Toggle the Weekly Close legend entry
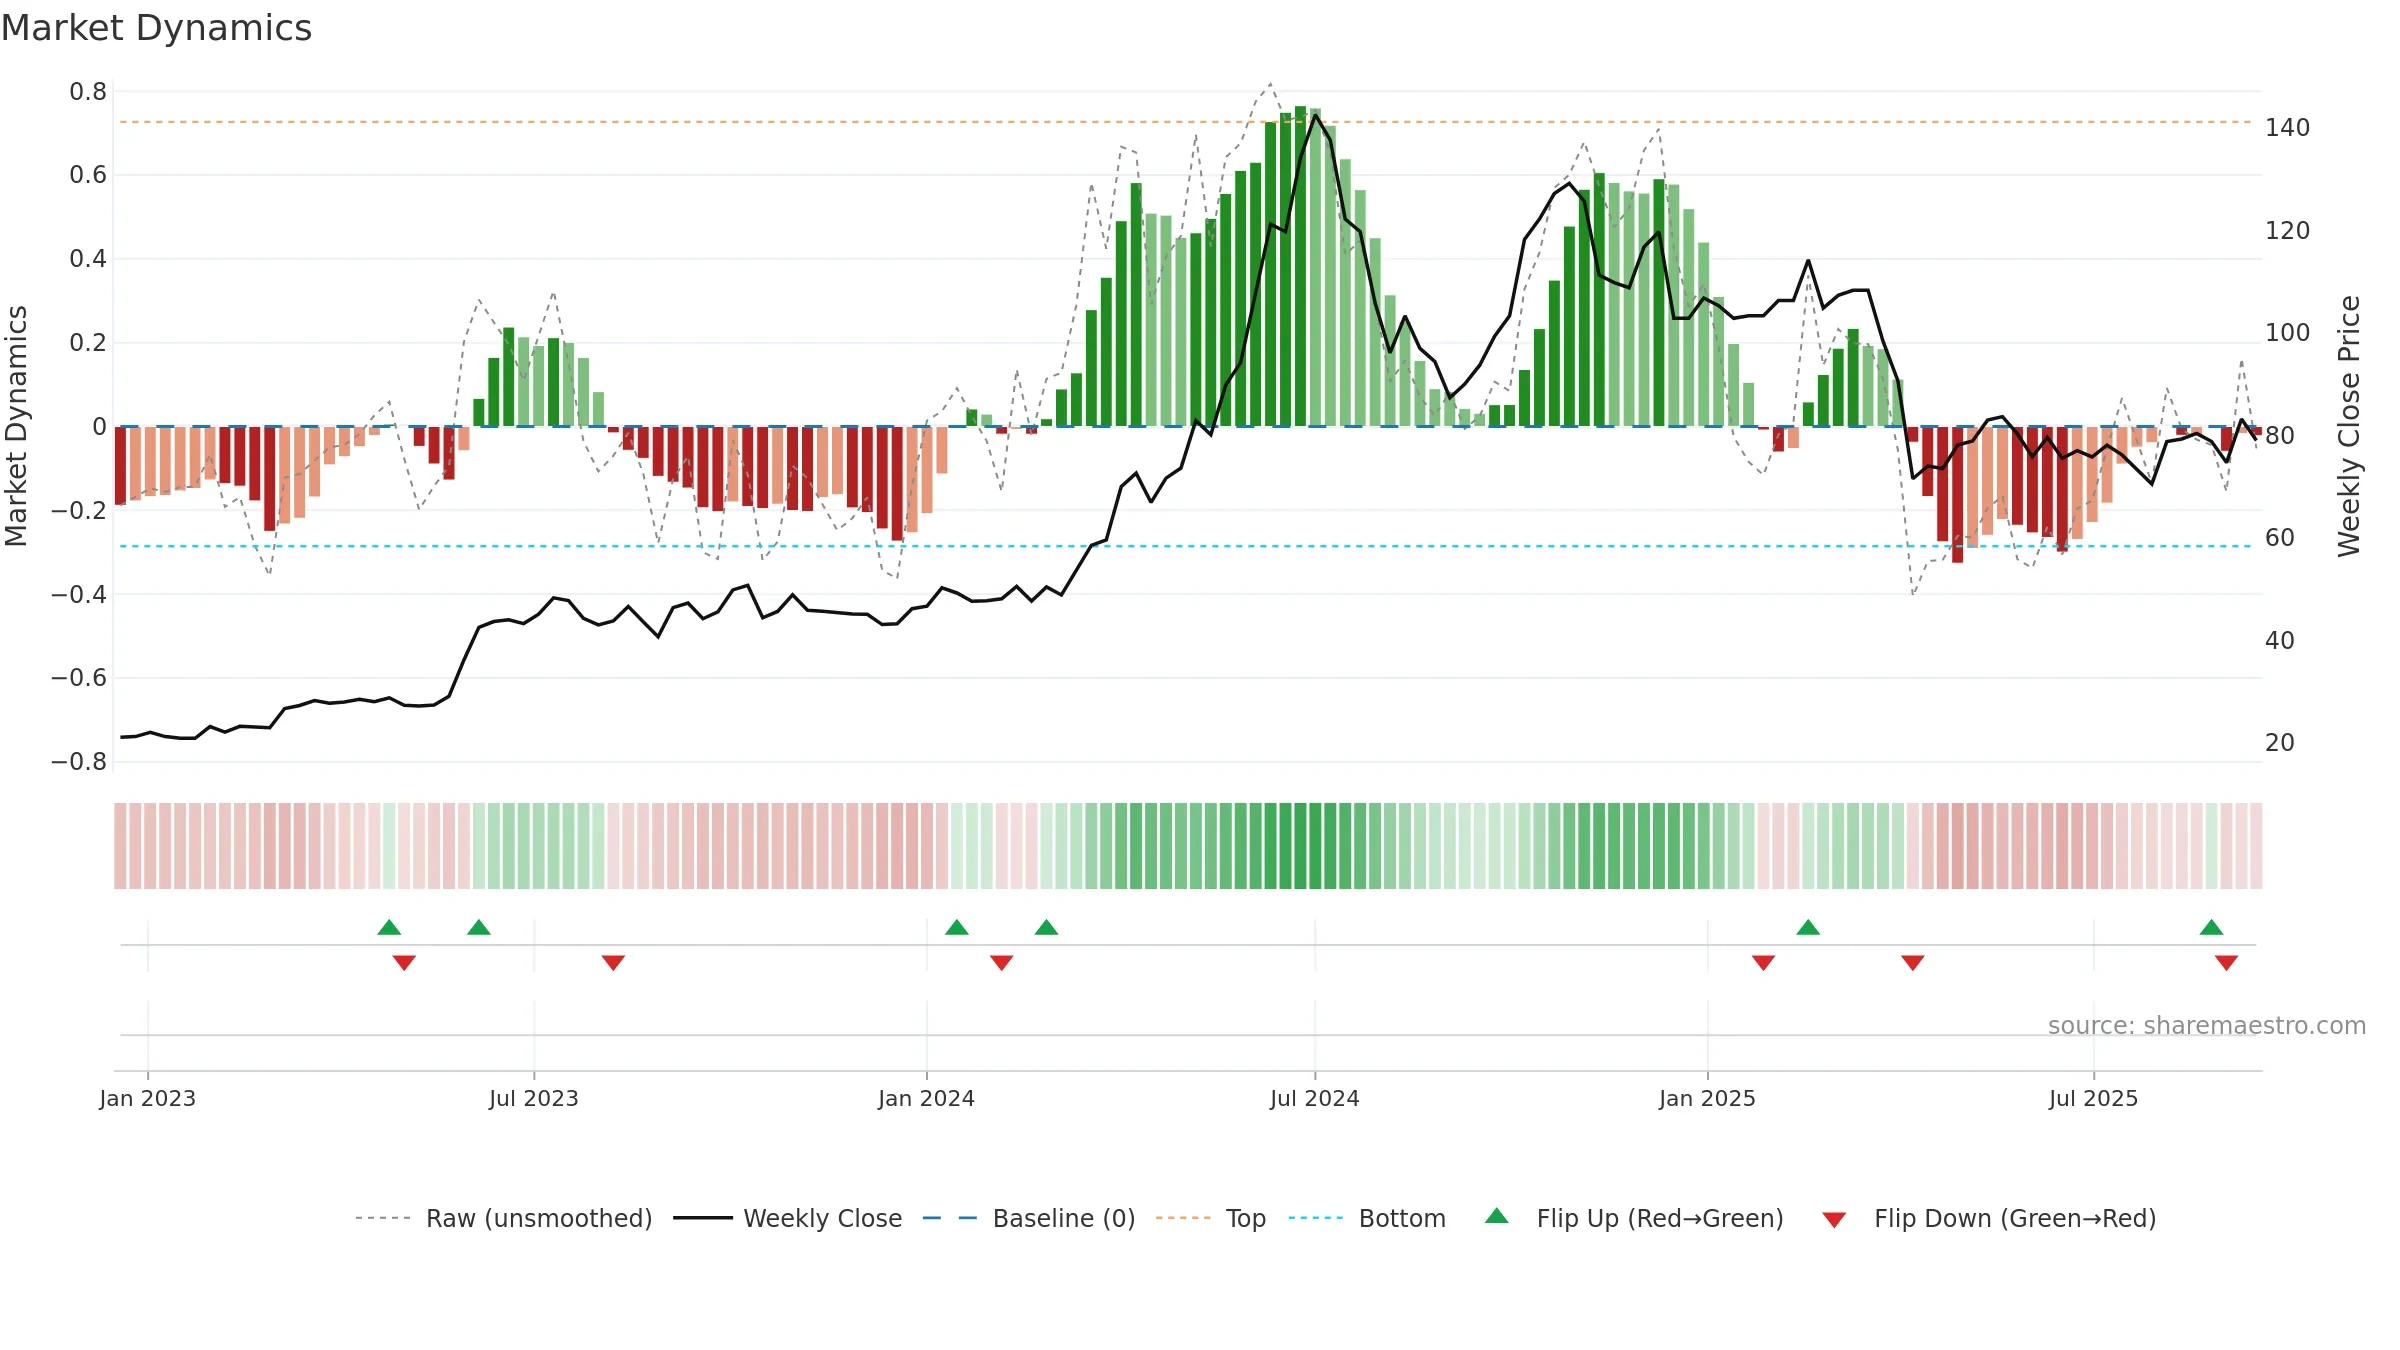The height and width of the screenshot is (1350, 2400). 787,1218
